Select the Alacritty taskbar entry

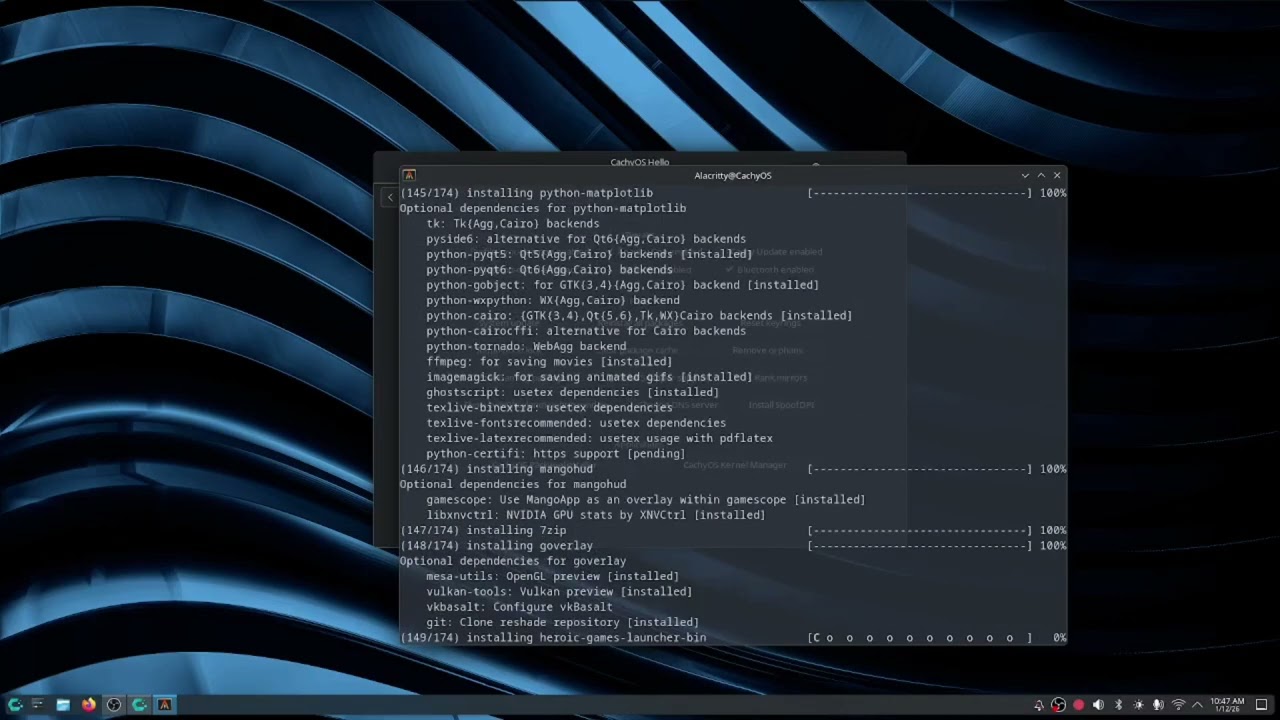point(164,705)
